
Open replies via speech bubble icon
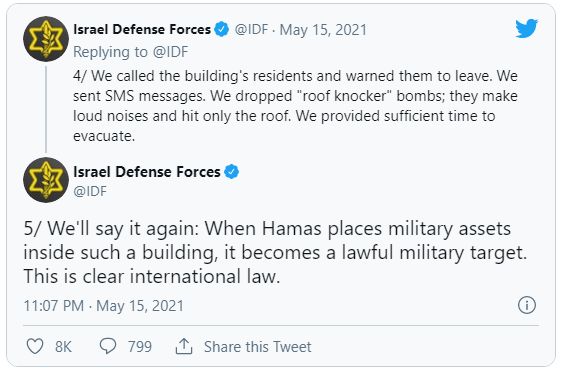(x=108, y=346)
